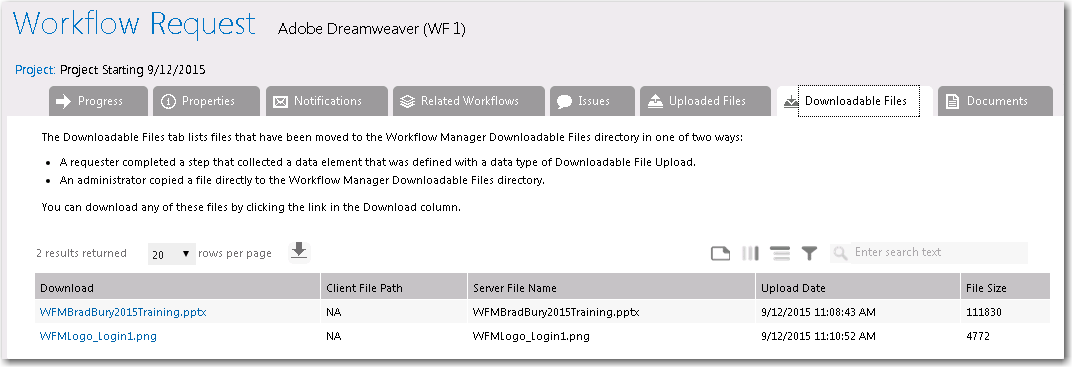This screenshot has width=1072, height=367.
Task: Switch to the Properties tab
Action: coord(206,101)
